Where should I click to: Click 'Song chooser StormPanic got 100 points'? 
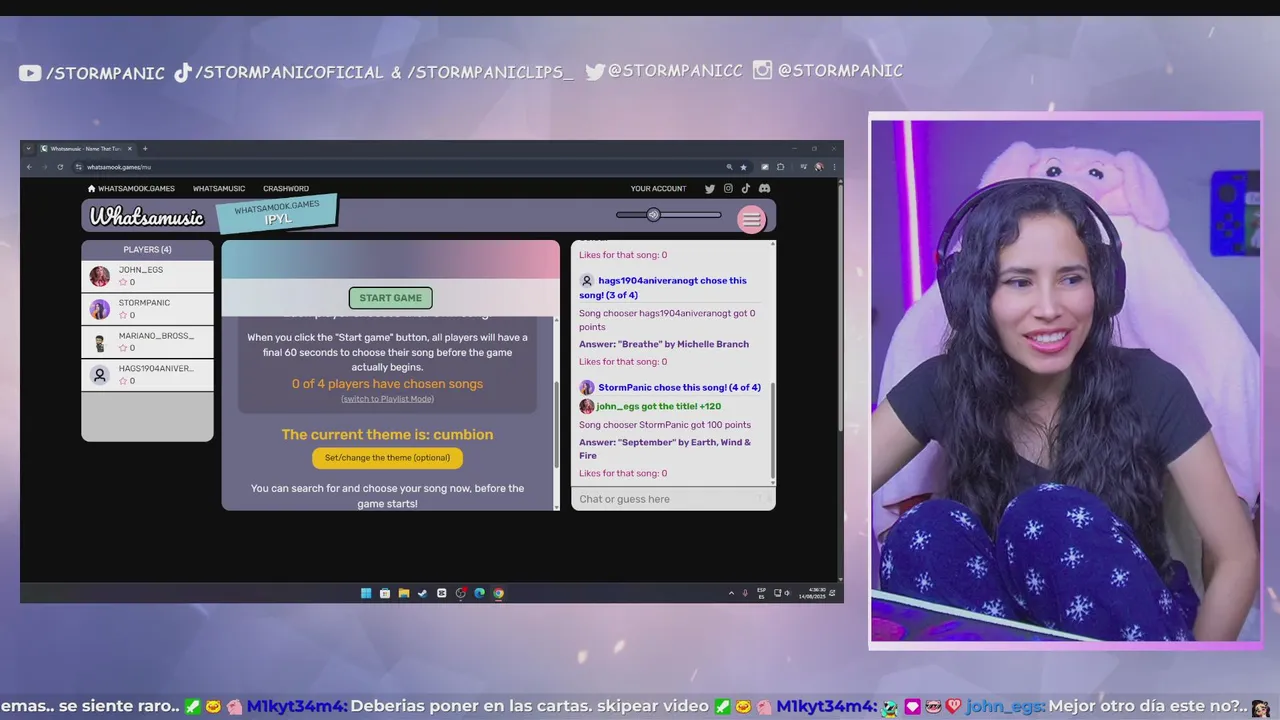(x=665, y=425)
